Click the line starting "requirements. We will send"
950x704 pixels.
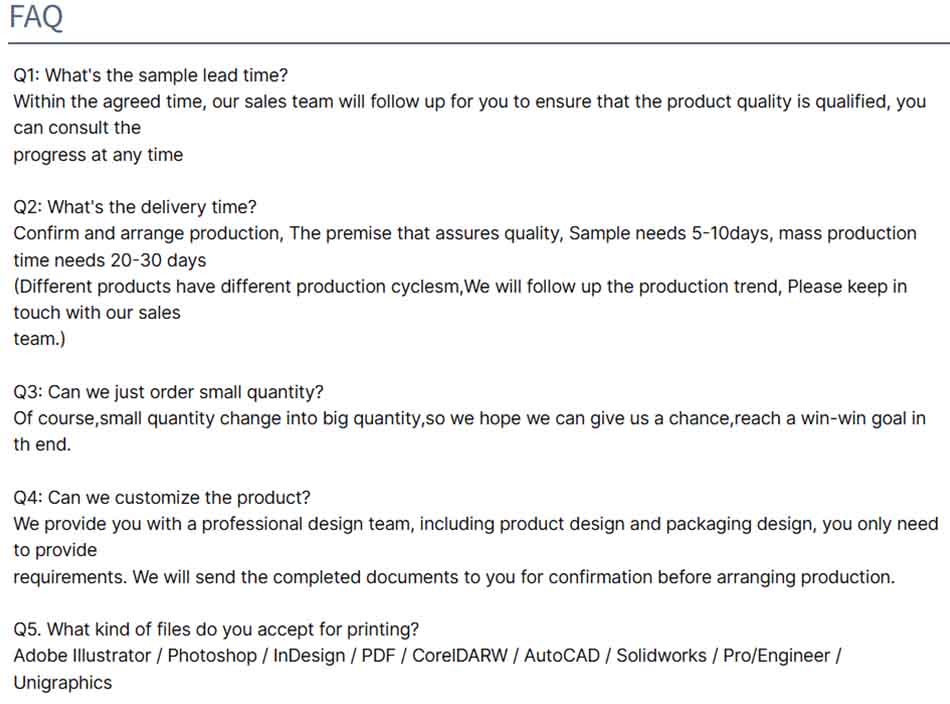click(453, 577)
